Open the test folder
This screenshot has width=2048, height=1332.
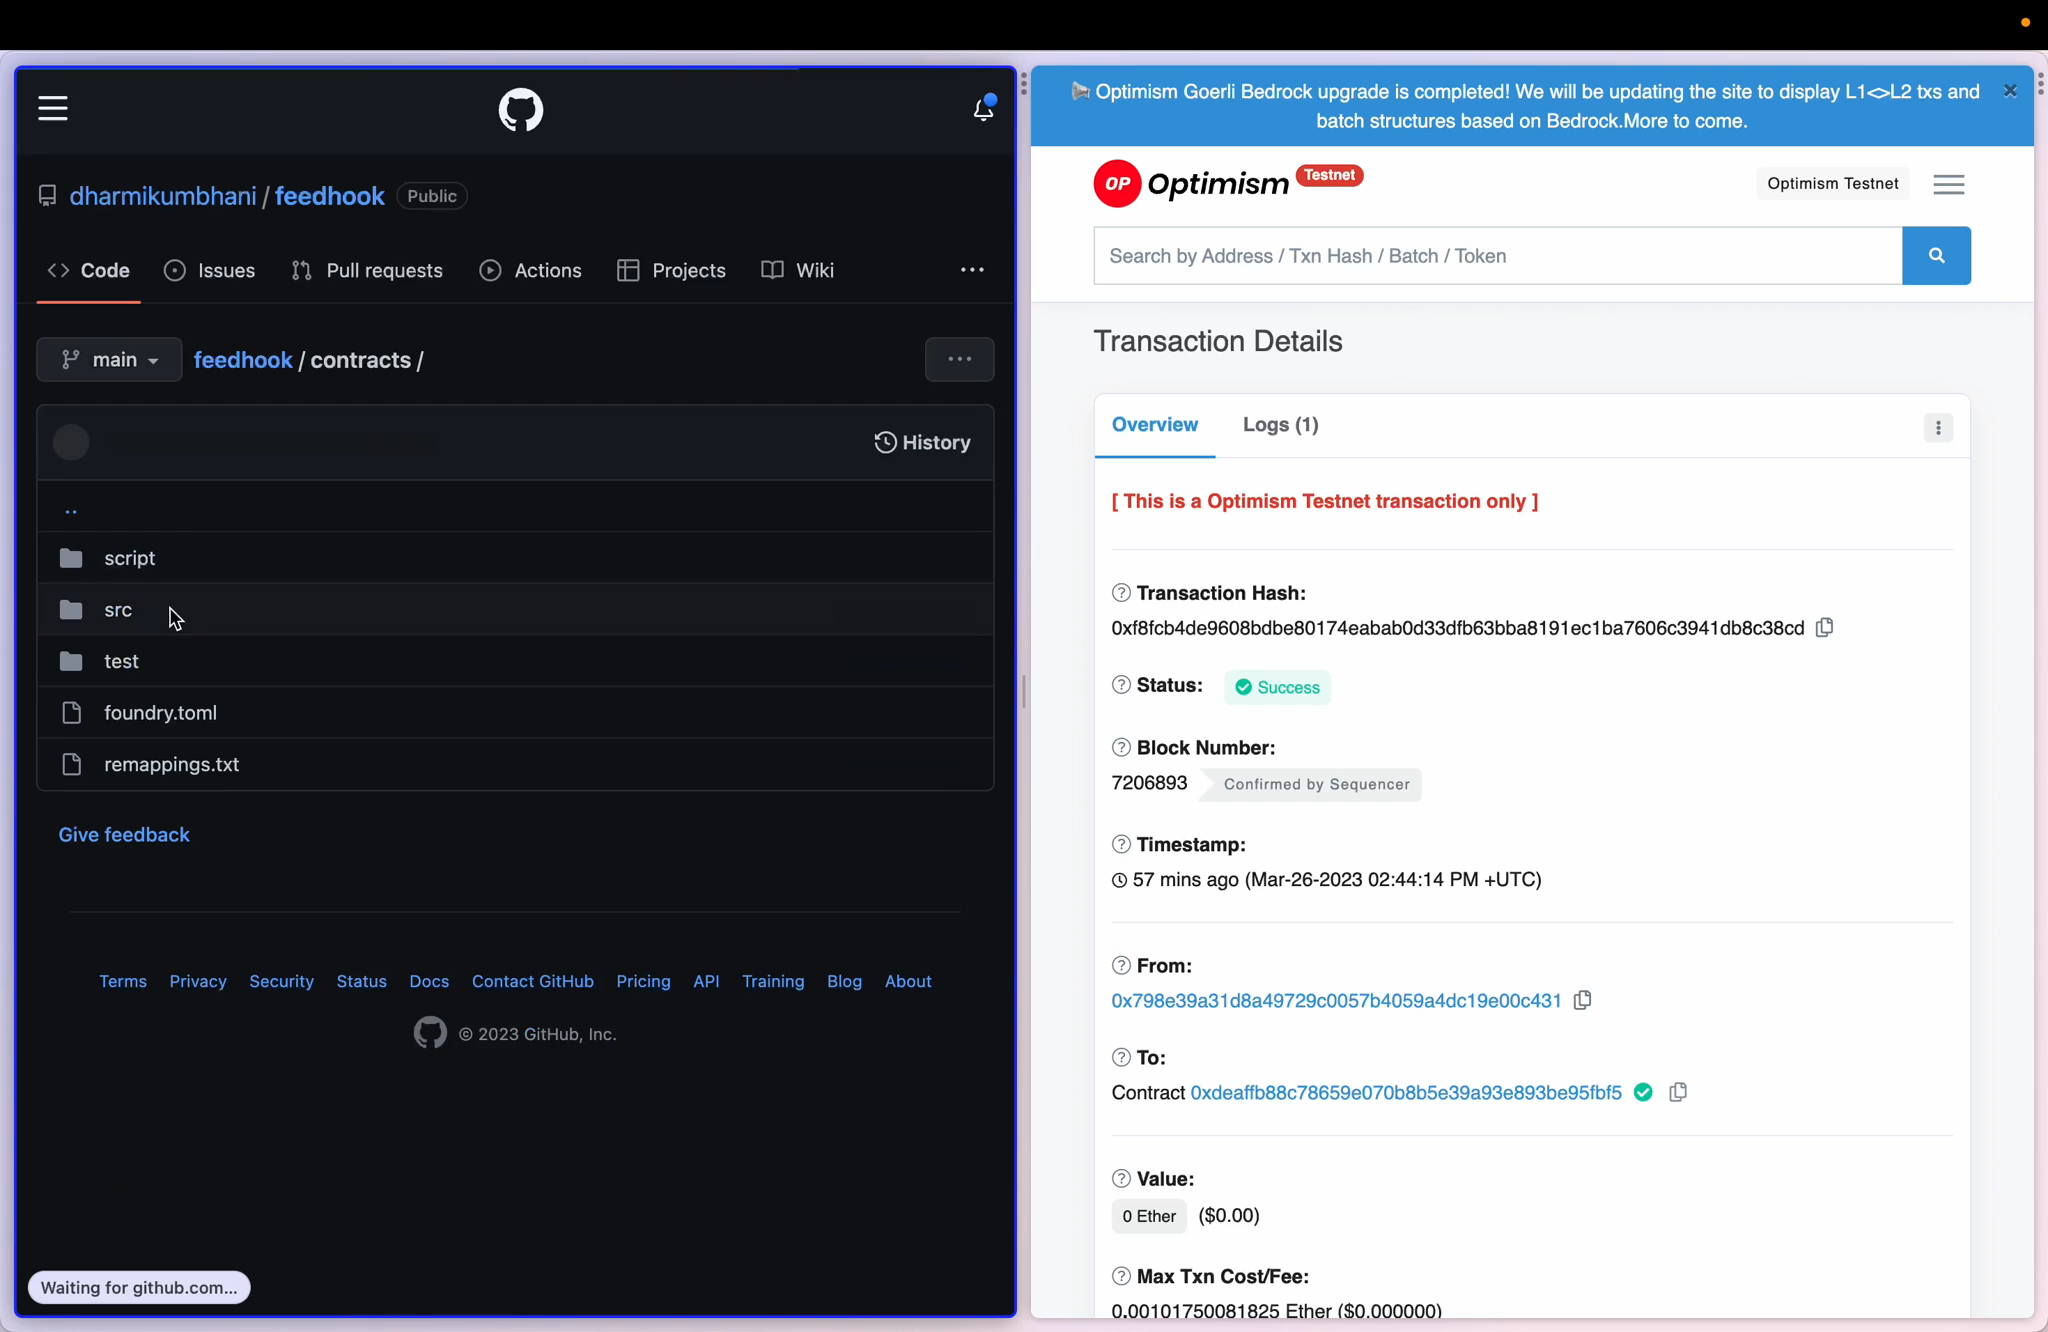point(121,661)
